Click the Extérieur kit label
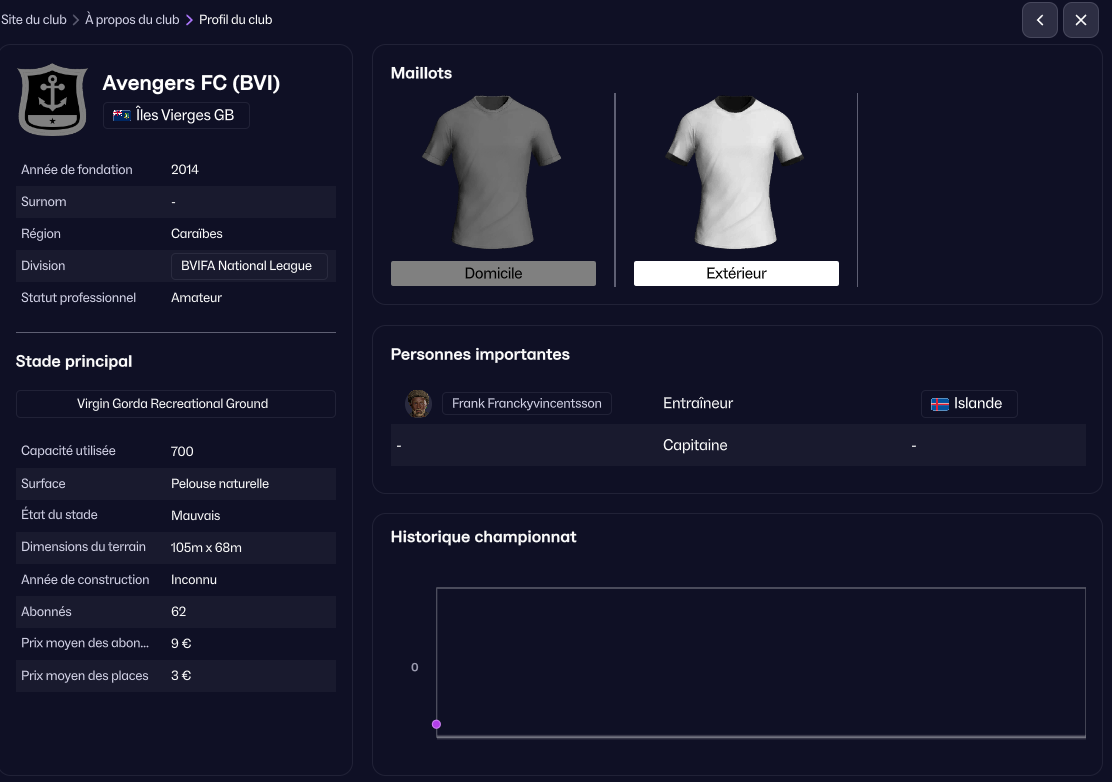This screenshot has height=782, width=1112. point(736,273)
